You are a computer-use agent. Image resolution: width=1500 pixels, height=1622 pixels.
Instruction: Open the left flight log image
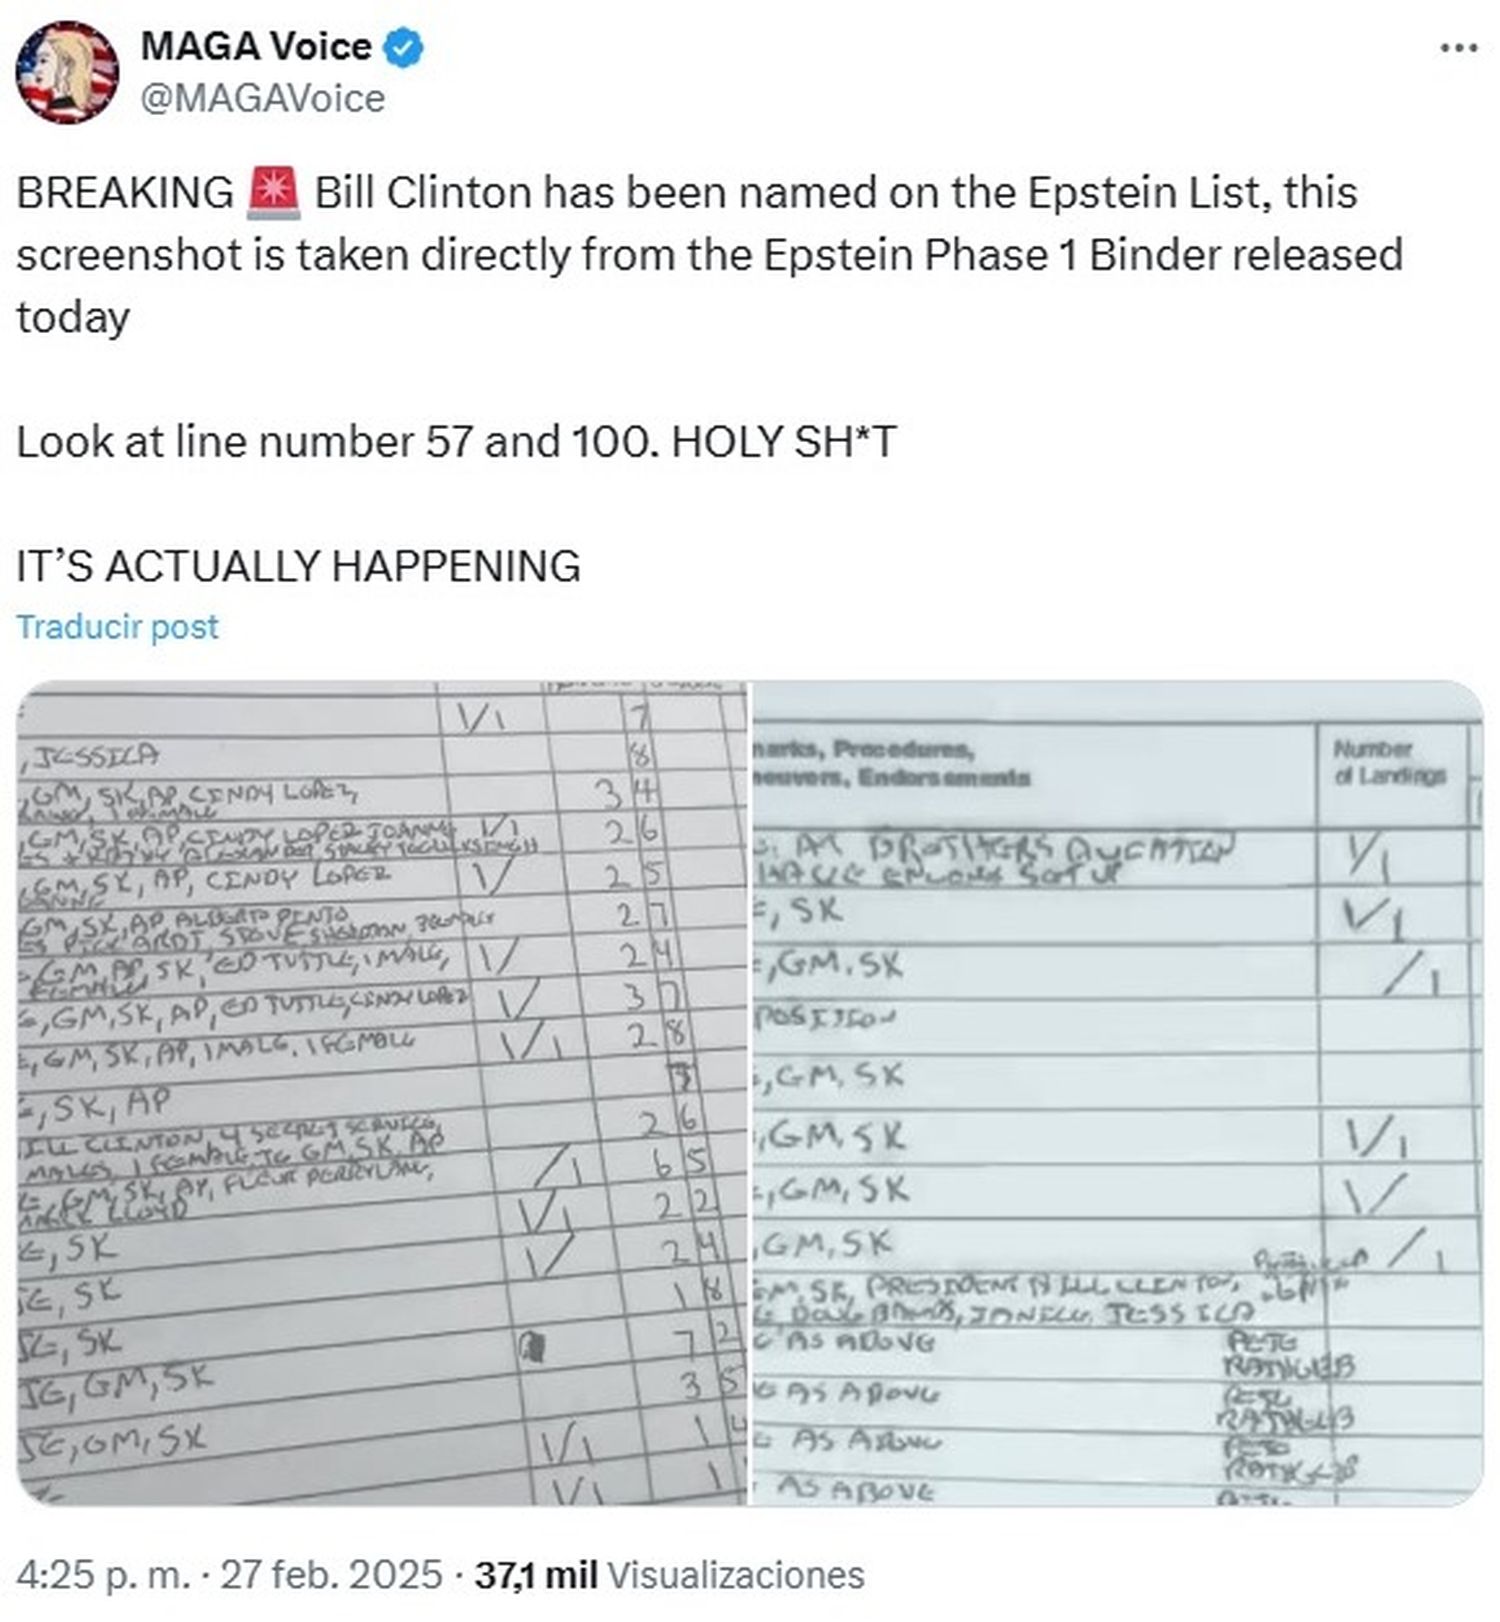point(381,1093)
